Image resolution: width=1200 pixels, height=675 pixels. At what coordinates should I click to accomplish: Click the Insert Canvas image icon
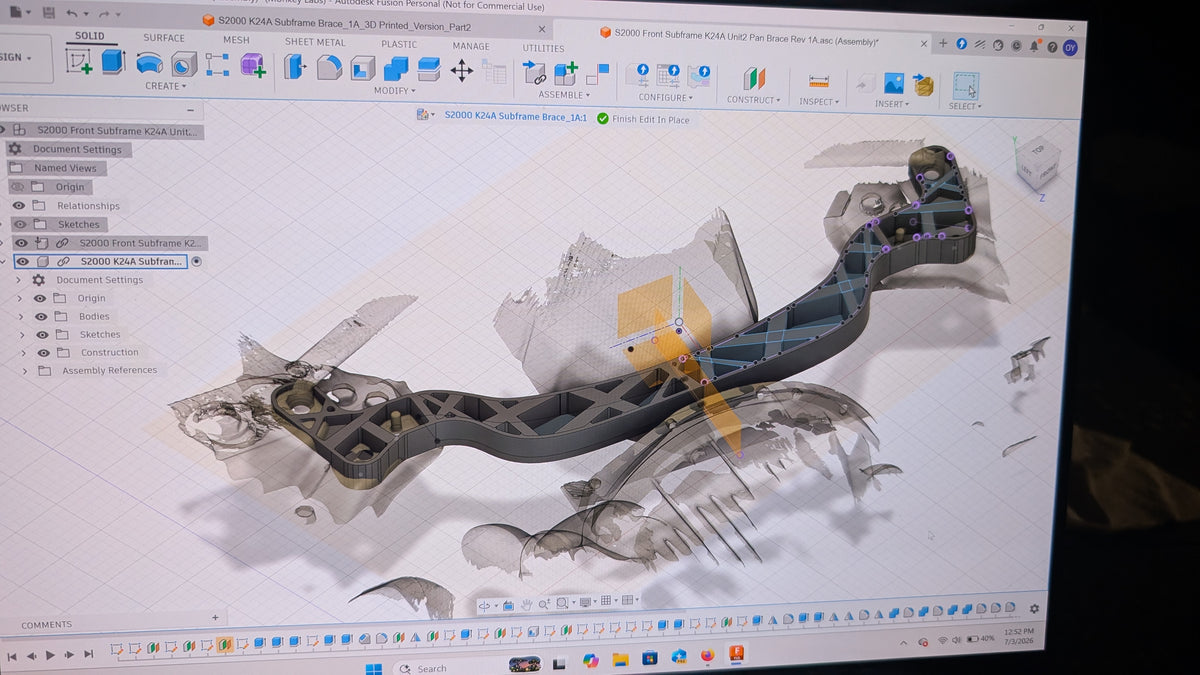[x=893, y=83]
